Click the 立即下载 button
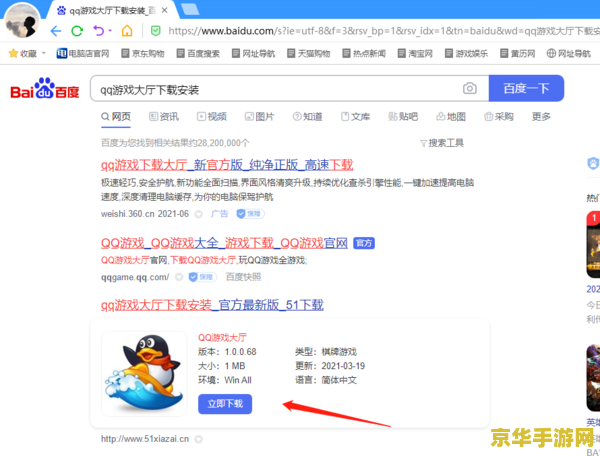Screen dimensions: 600x456 225,404
